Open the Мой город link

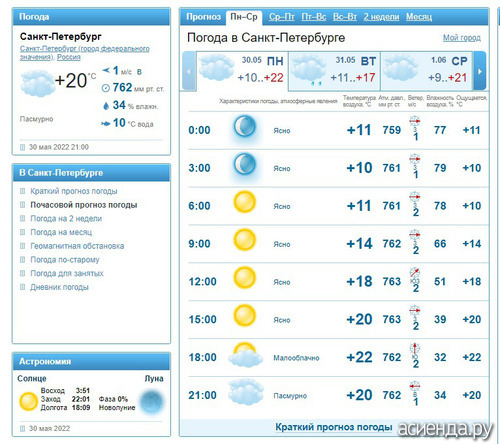point(462,38)
